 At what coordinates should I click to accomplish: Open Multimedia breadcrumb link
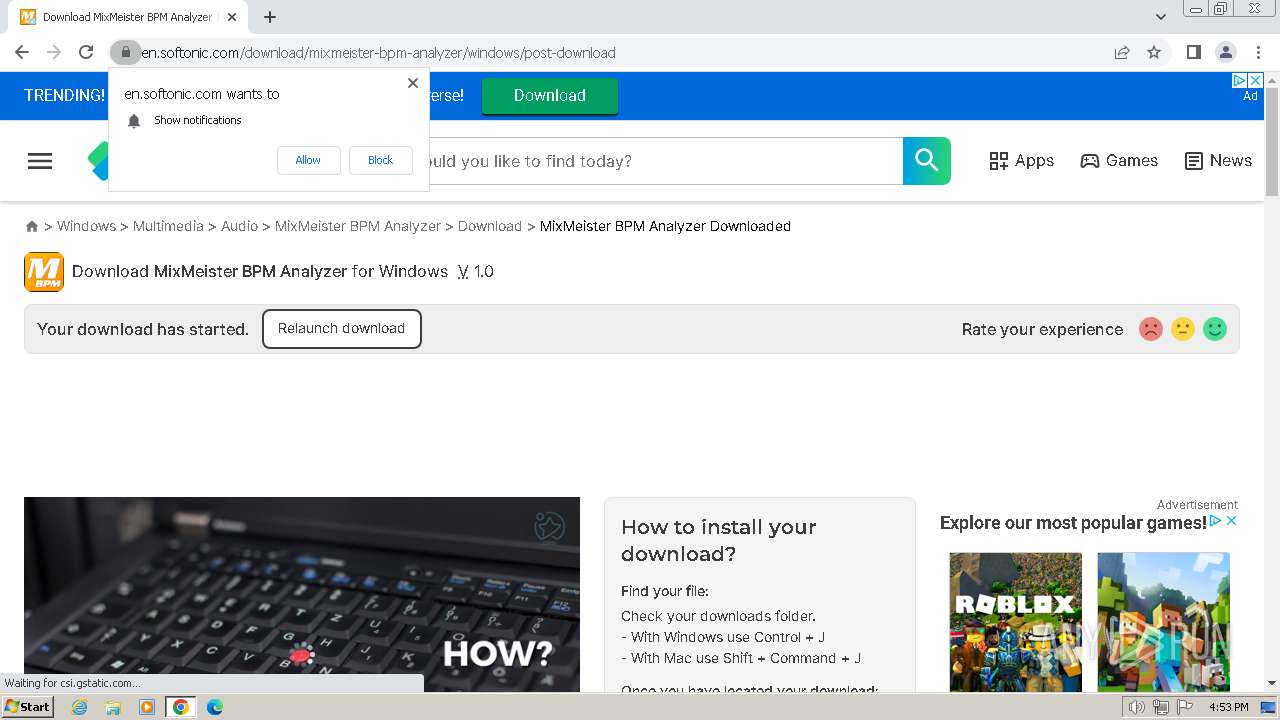168,226
